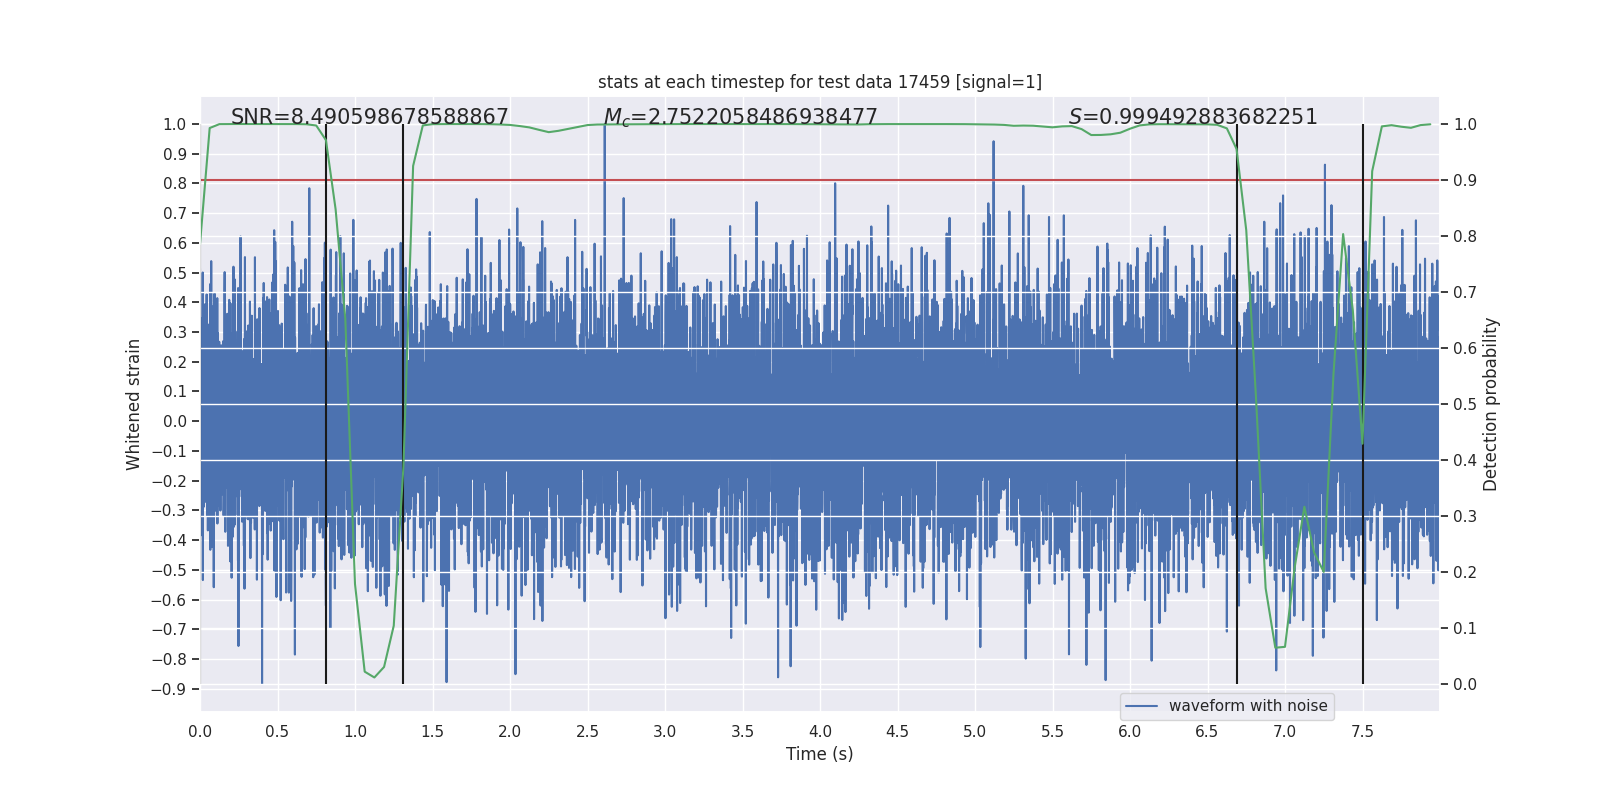The height and width of the screenshot is (800, 1600).
Task: Click the black vertical marker near 0.8 s
Action: tap(326, 400)
